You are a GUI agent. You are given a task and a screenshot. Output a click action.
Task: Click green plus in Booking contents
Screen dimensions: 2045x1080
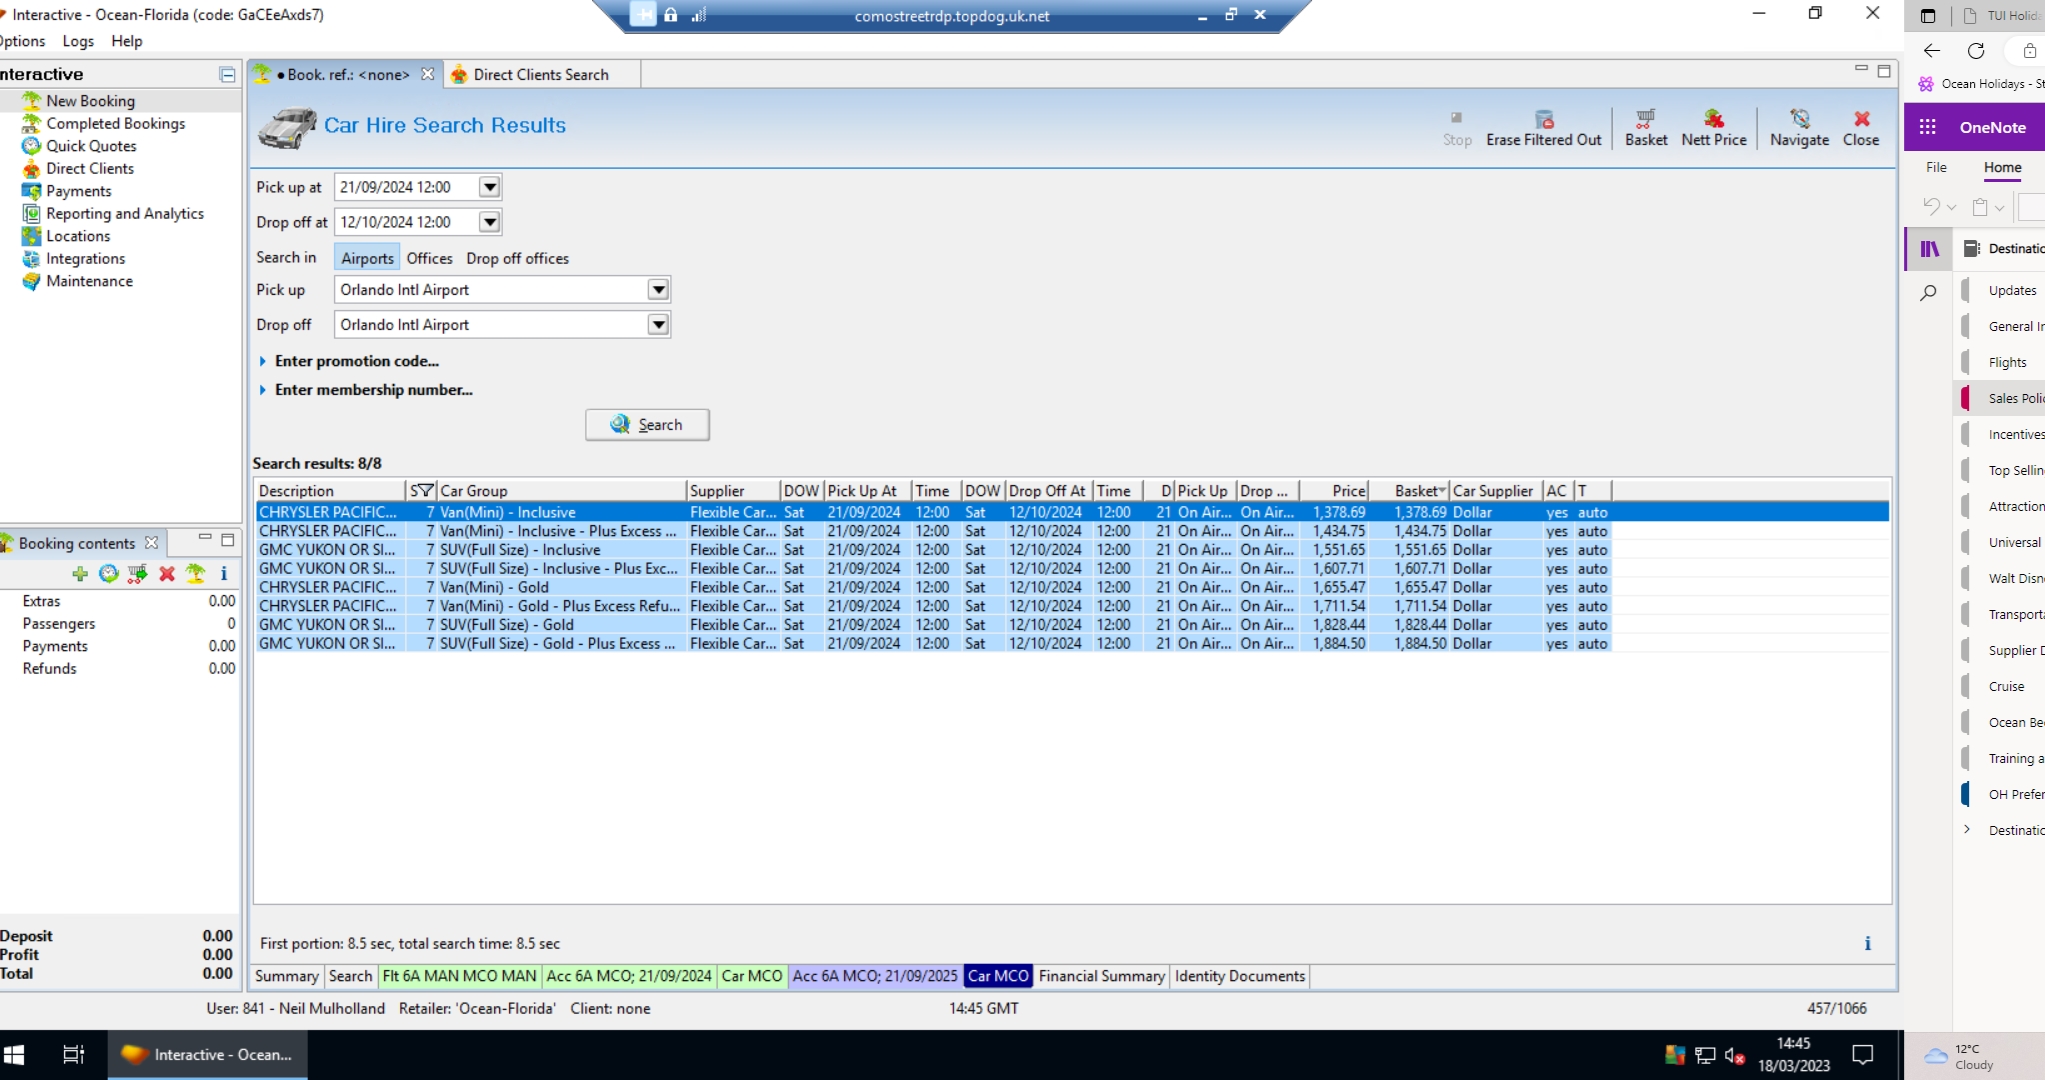[x=80, y=573]
